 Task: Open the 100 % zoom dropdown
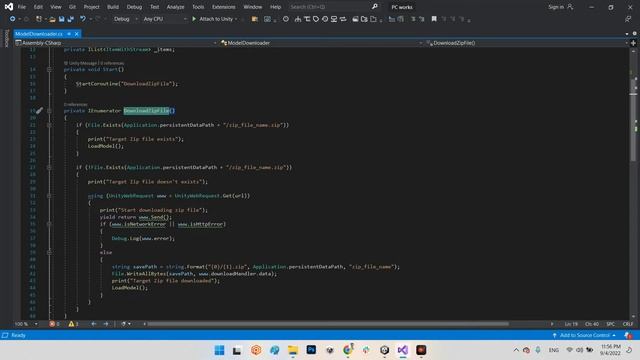coord(26,324)
